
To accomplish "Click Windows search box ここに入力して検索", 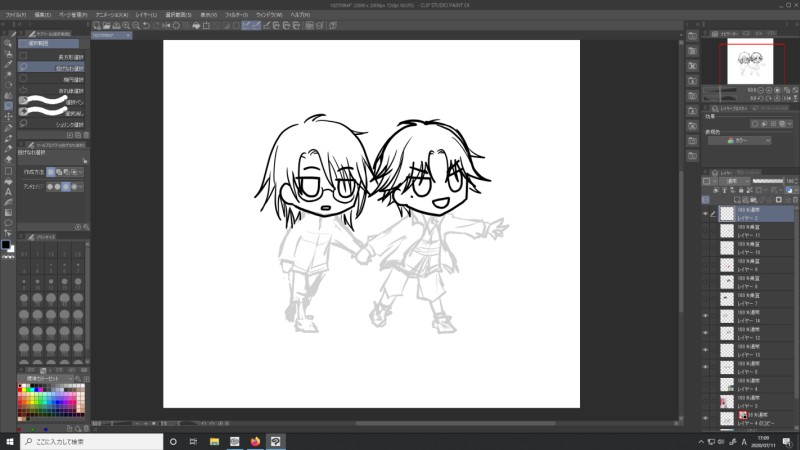I will coord(92,441).
